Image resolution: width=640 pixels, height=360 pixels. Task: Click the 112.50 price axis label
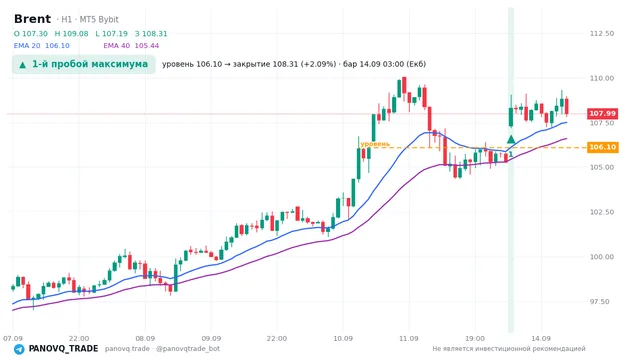point(602,33)
